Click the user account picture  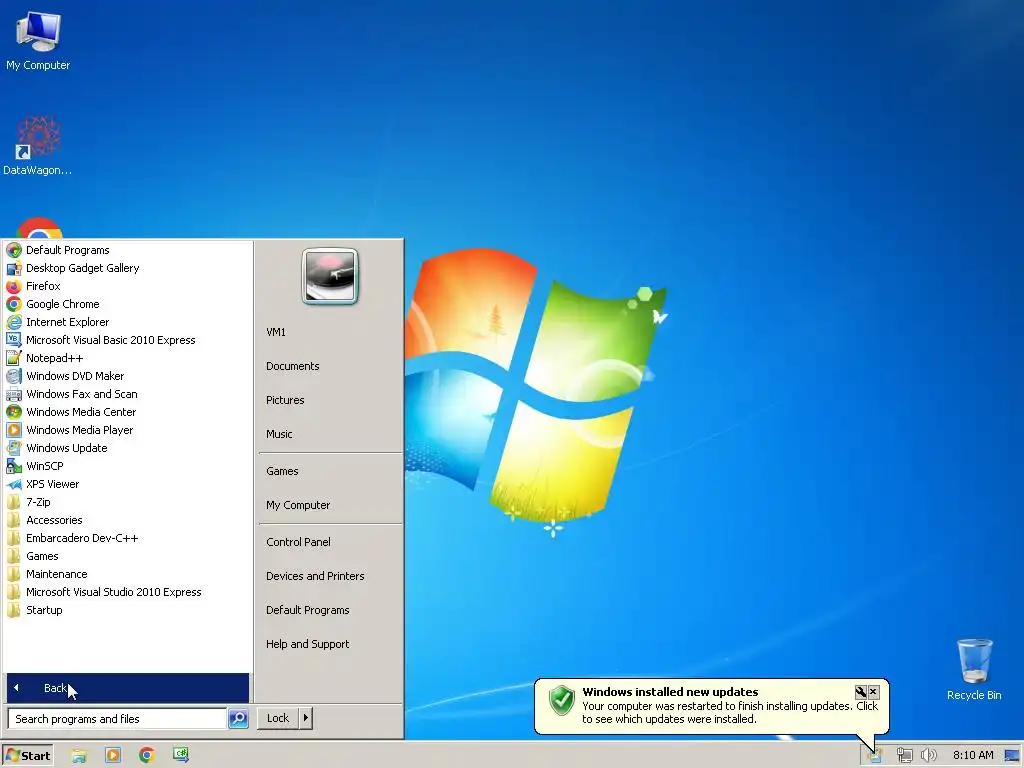(x=330, y=276)
